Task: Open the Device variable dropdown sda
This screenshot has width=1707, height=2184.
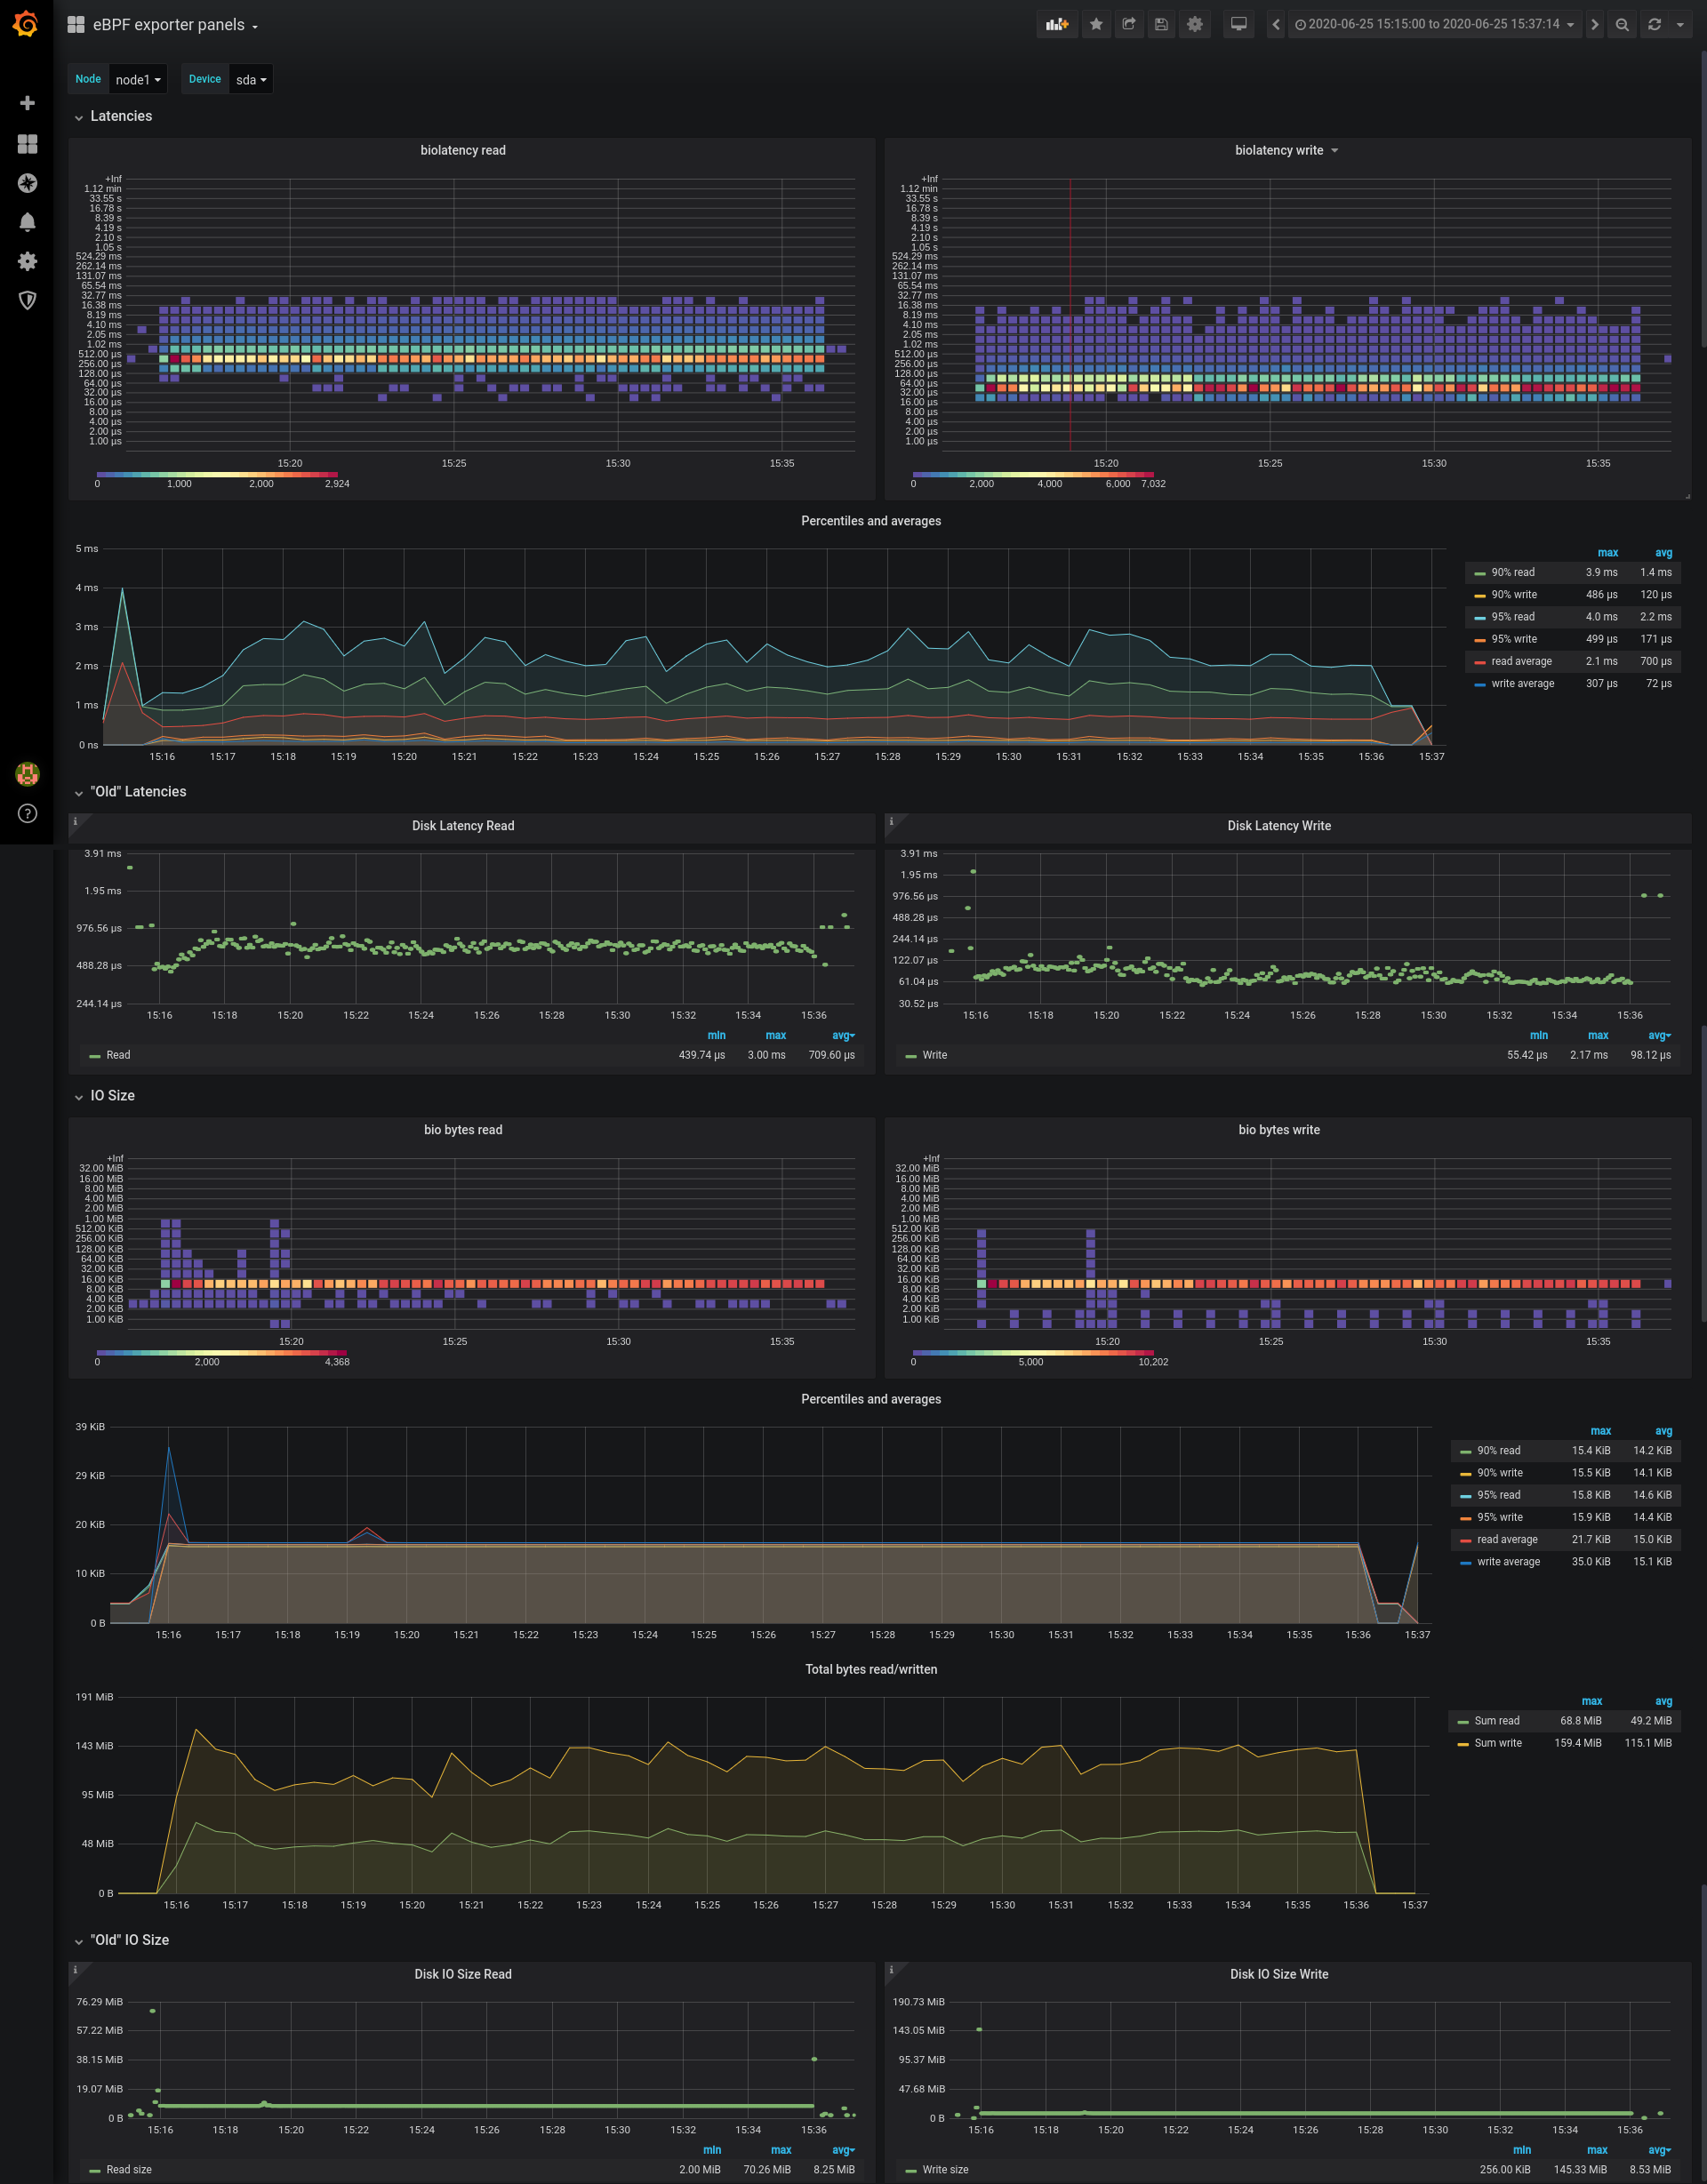Action: tap(251, 80)
